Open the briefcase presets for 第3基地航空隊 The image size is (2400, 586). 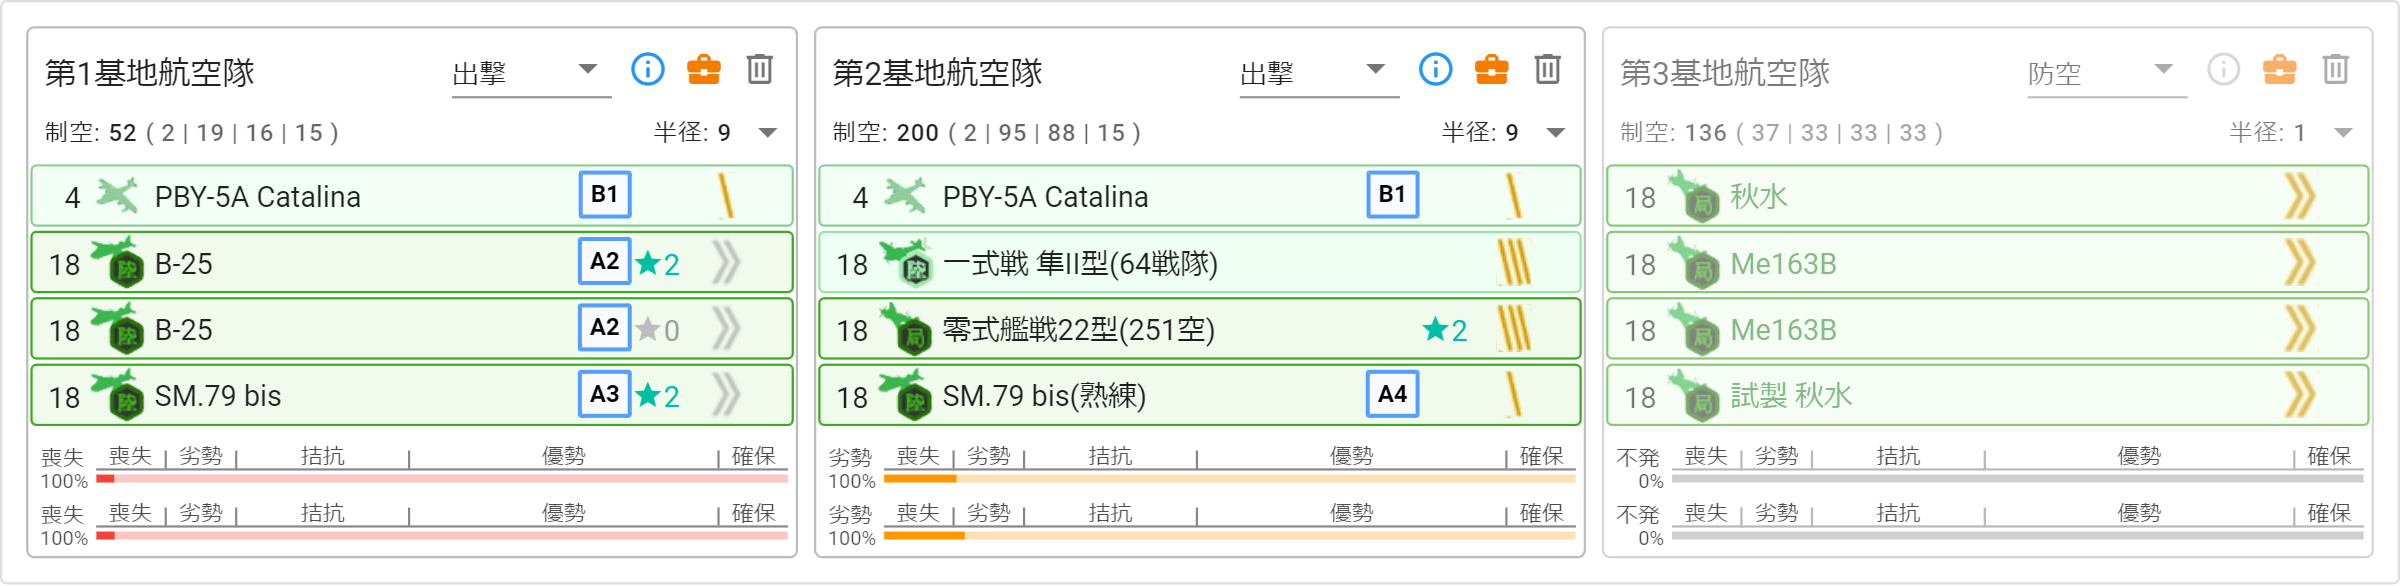tap(2280, 69)
